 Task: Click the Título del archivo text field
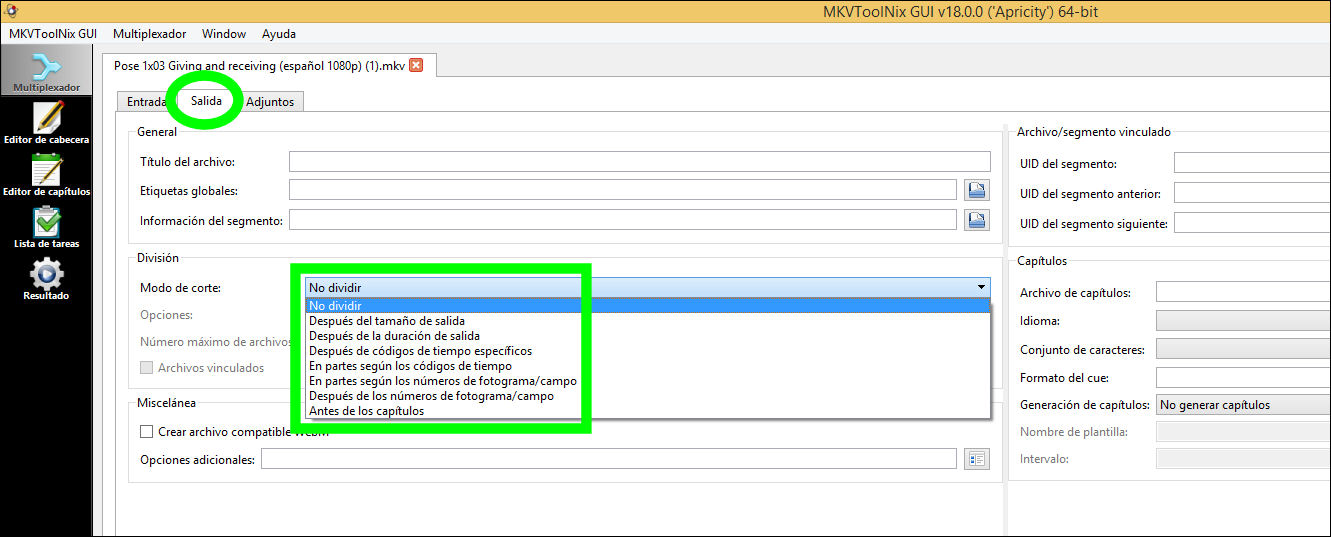(639, 162)
